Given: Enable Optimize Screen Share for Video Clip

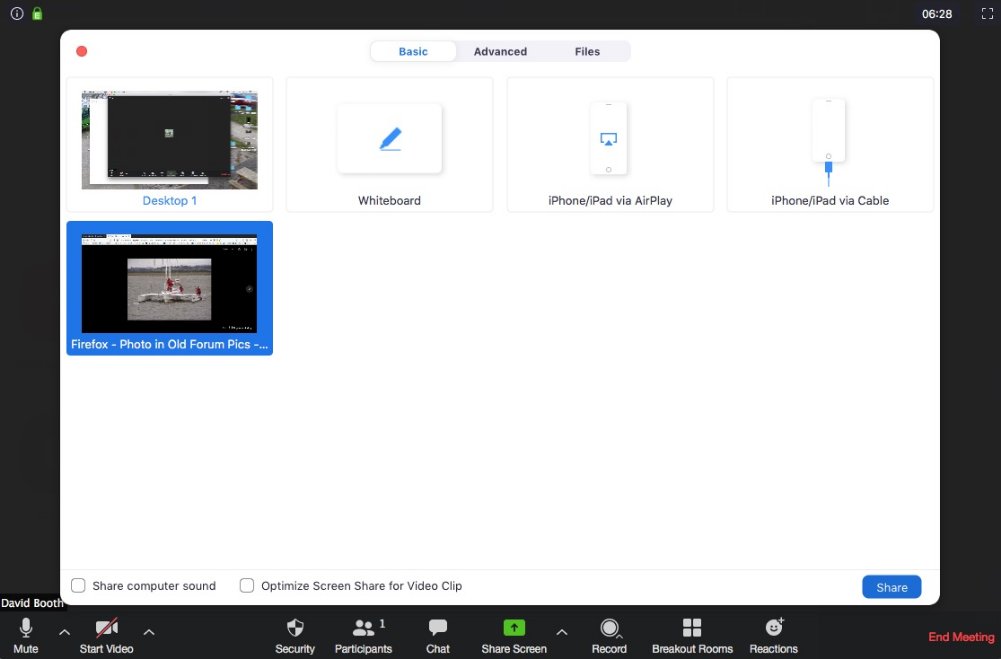Looking at the screenshot, I should tap(246, 586).
